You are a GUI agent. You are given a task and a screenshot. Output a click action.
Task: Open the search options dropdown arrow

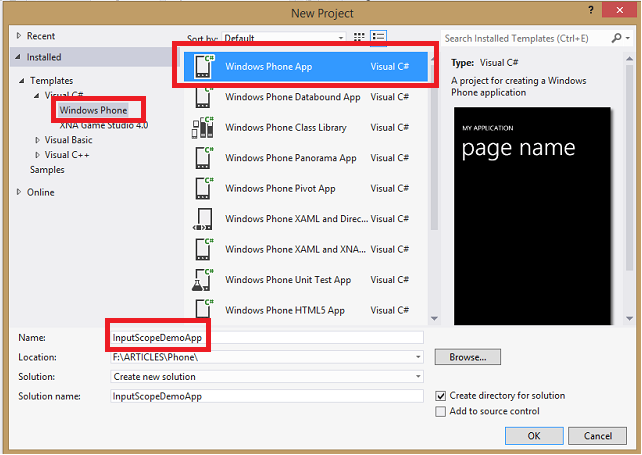628,38
